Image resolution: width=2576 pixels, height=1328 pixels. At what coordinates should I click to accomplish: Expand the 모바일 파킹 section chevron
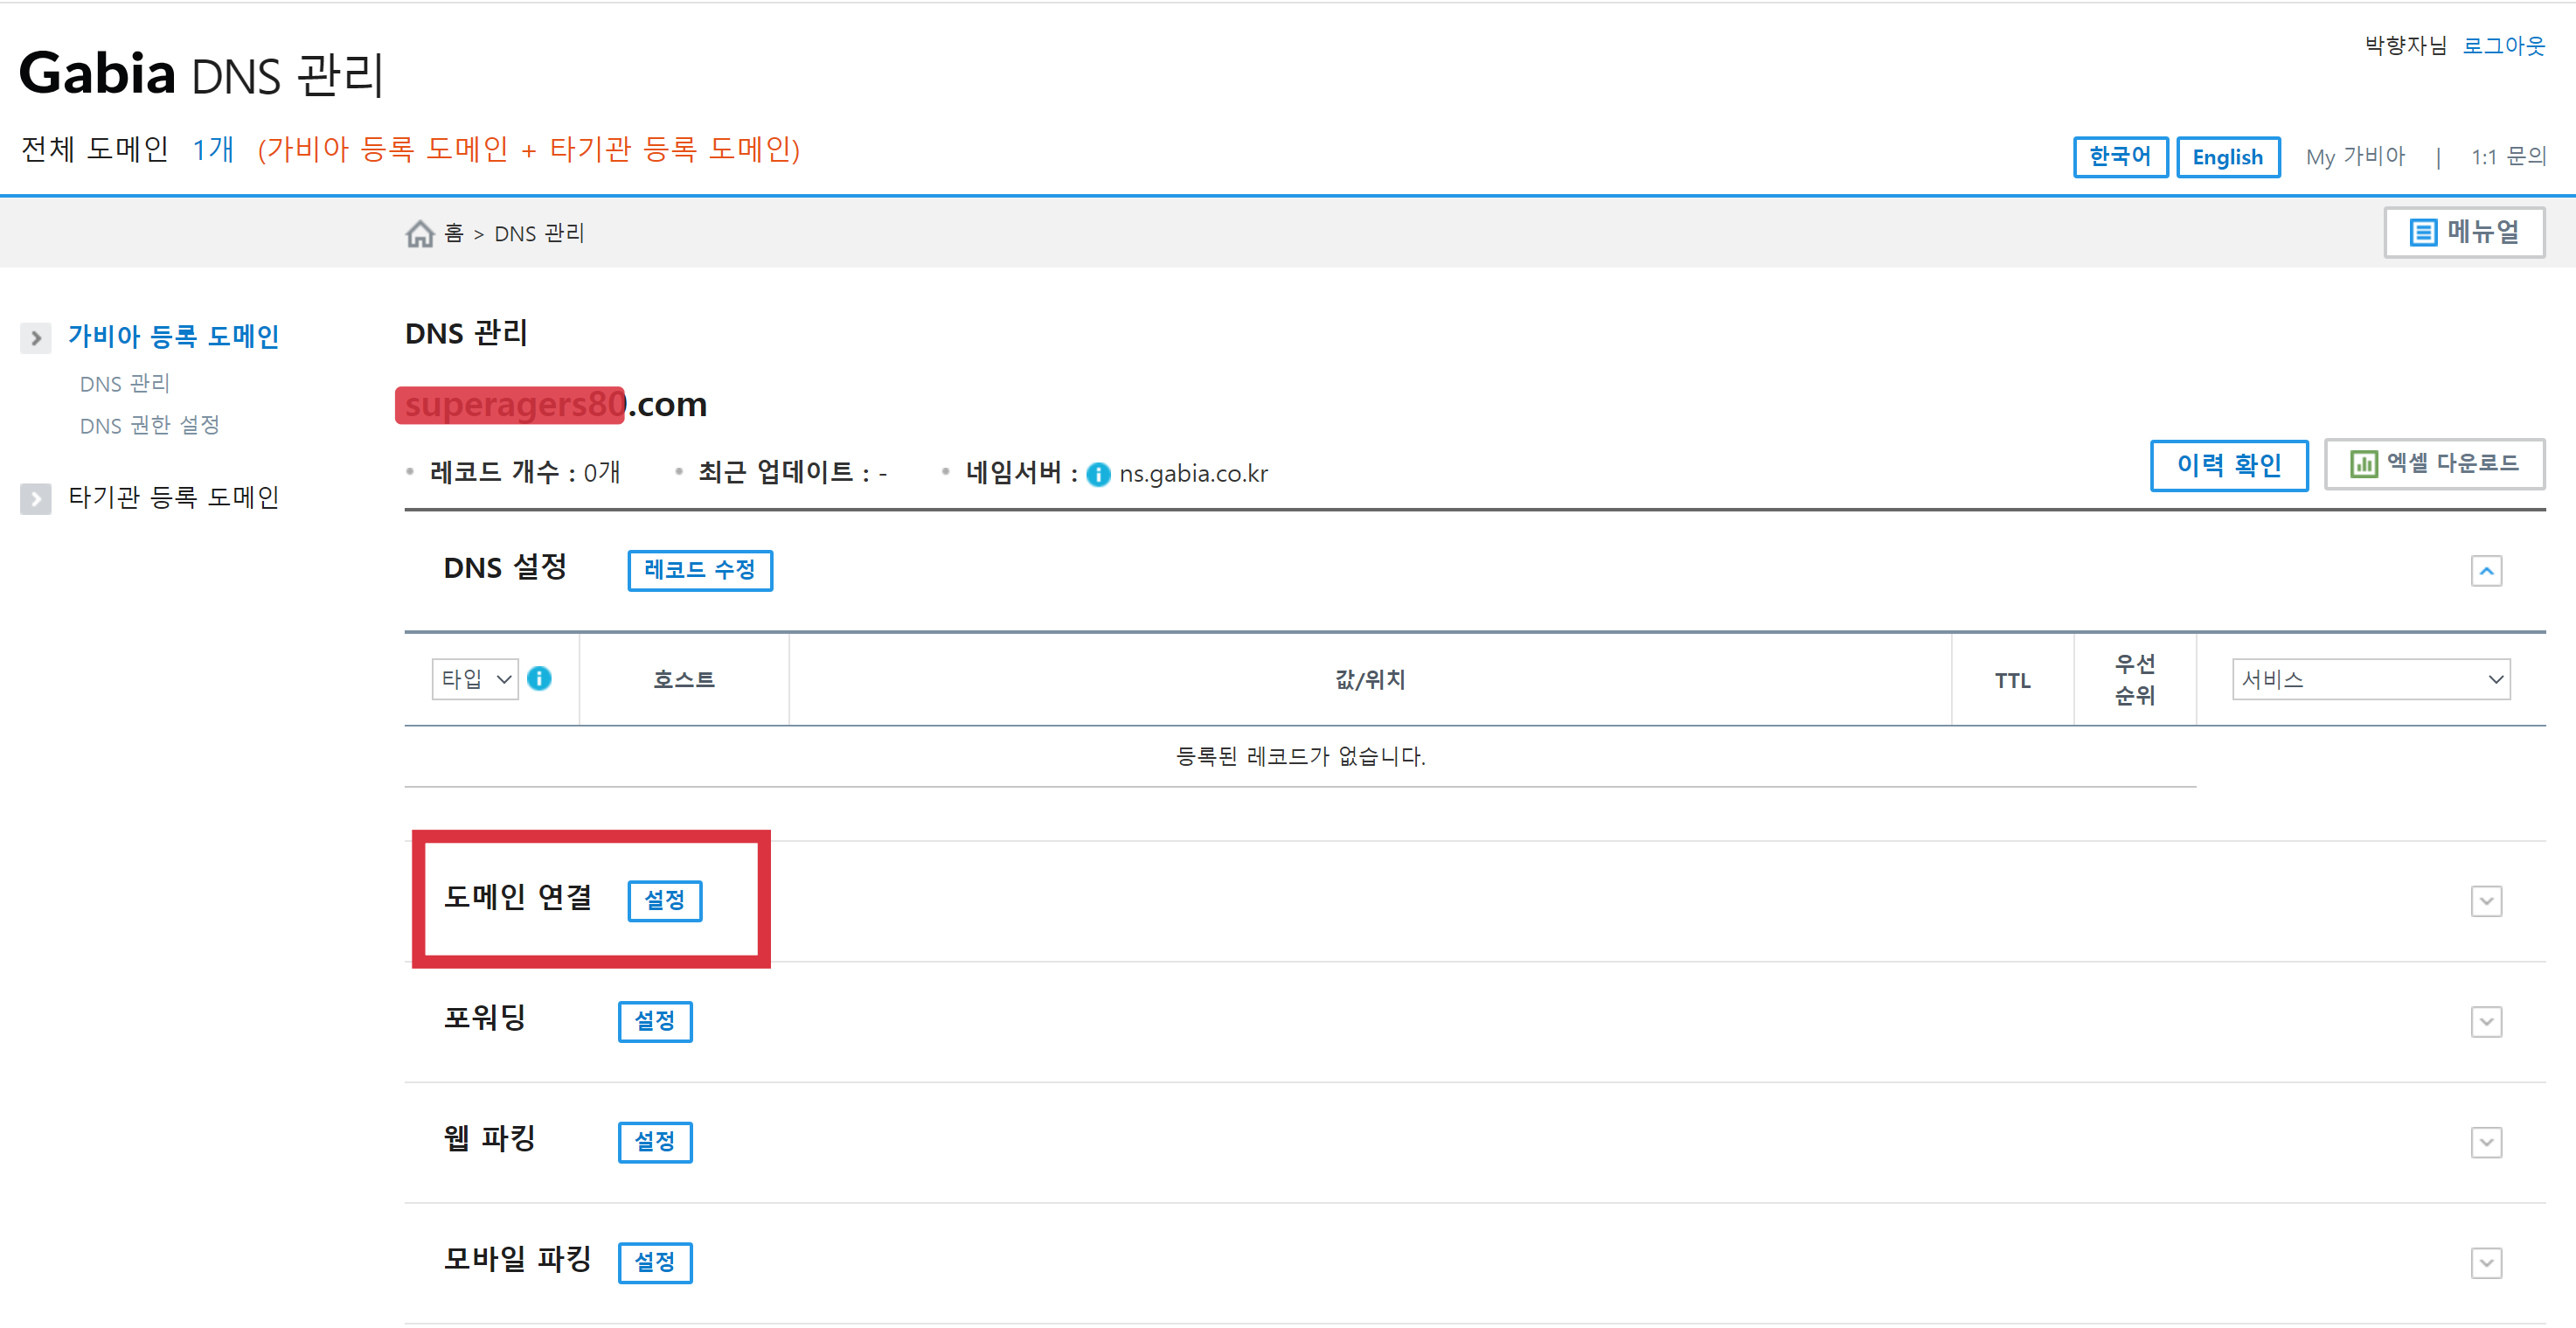click(2486, 1263)
